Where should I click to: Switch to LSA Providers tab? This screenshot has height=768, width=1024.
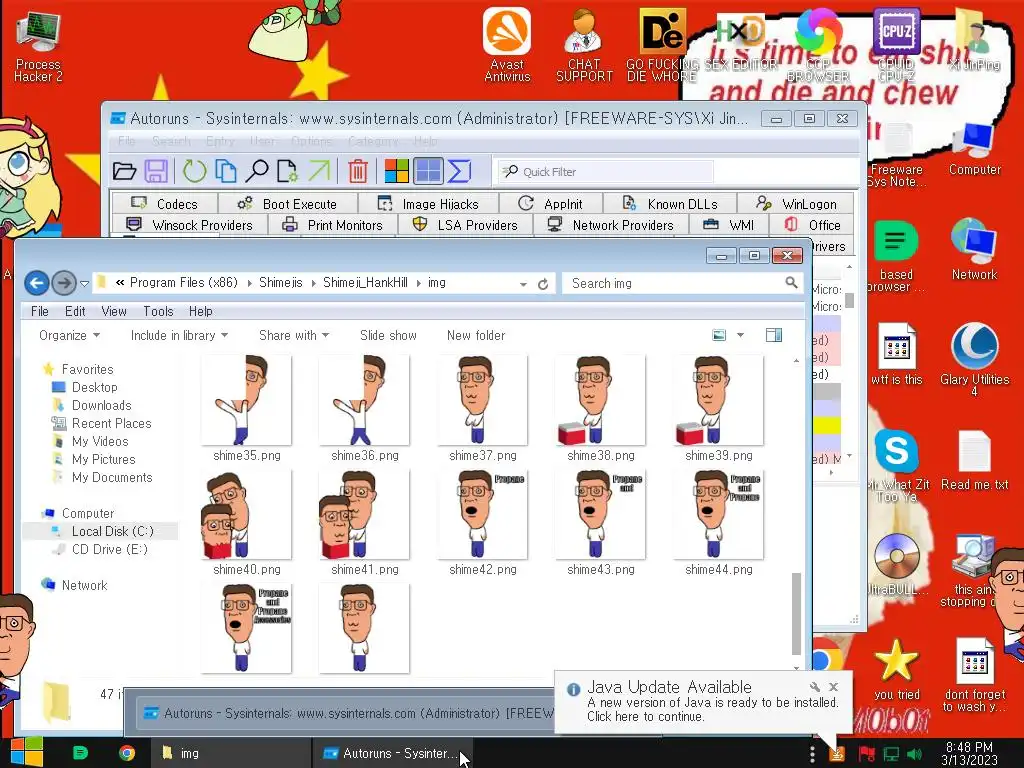pos(465,225)
